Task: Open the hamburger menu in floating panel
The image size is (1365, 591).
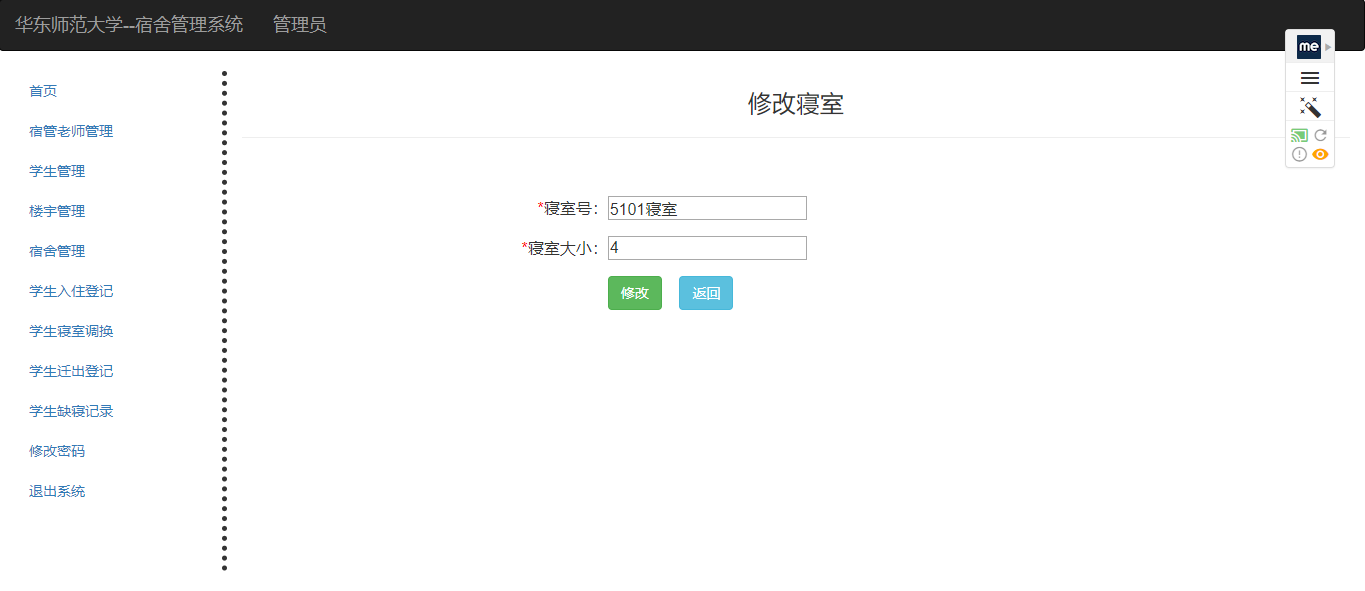Action: (x=1310, y=78)
